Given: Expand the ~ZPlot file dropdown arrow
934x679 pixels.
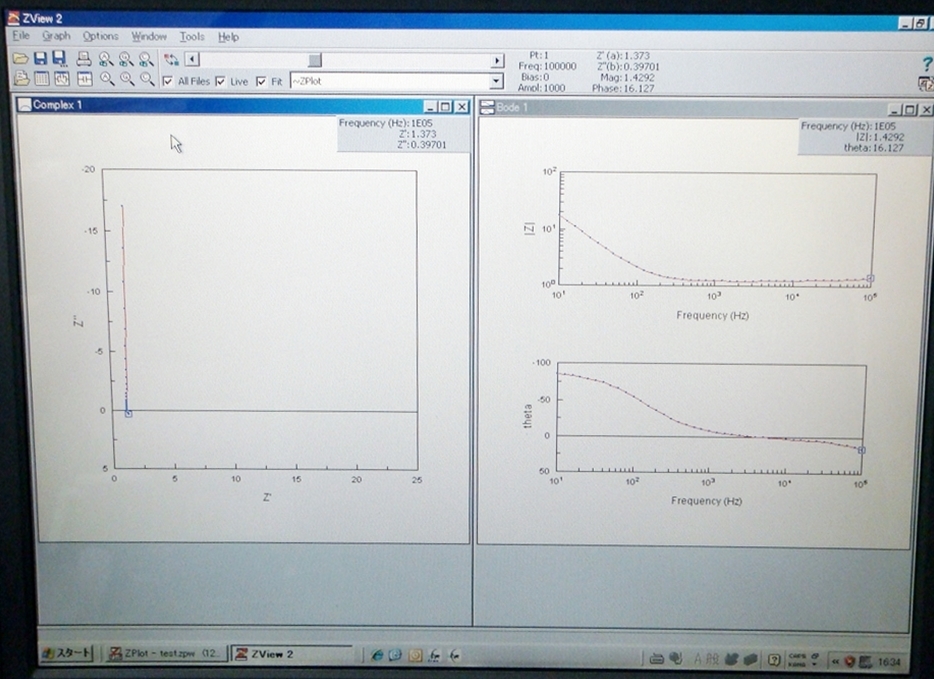Looking at the screenshot, I should pos(496,81).
